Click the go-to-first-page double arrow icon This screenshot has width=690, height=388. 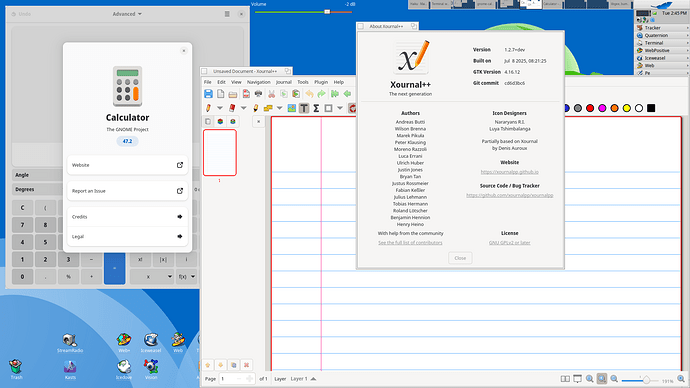pyautogui.click(x=335, y=94)
